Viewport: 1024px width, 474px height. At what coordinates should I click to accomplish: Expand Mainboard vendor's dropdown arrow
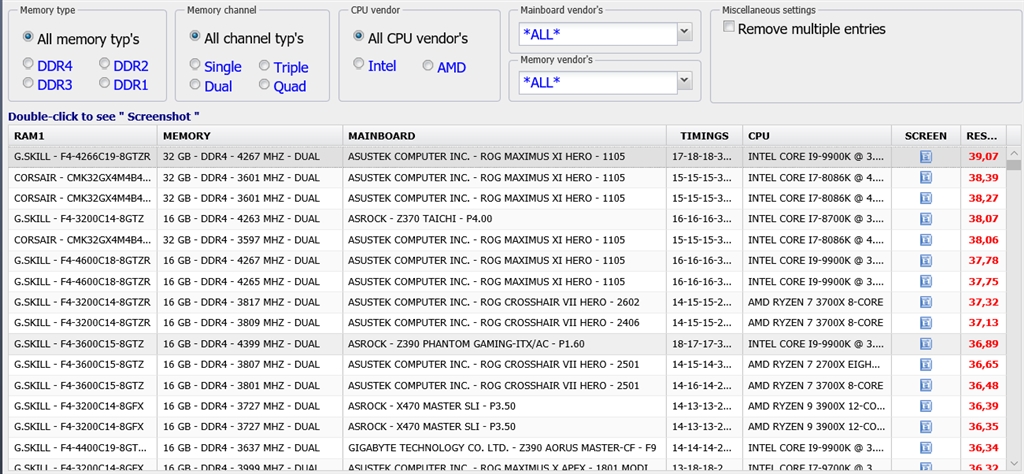point(684,33)
